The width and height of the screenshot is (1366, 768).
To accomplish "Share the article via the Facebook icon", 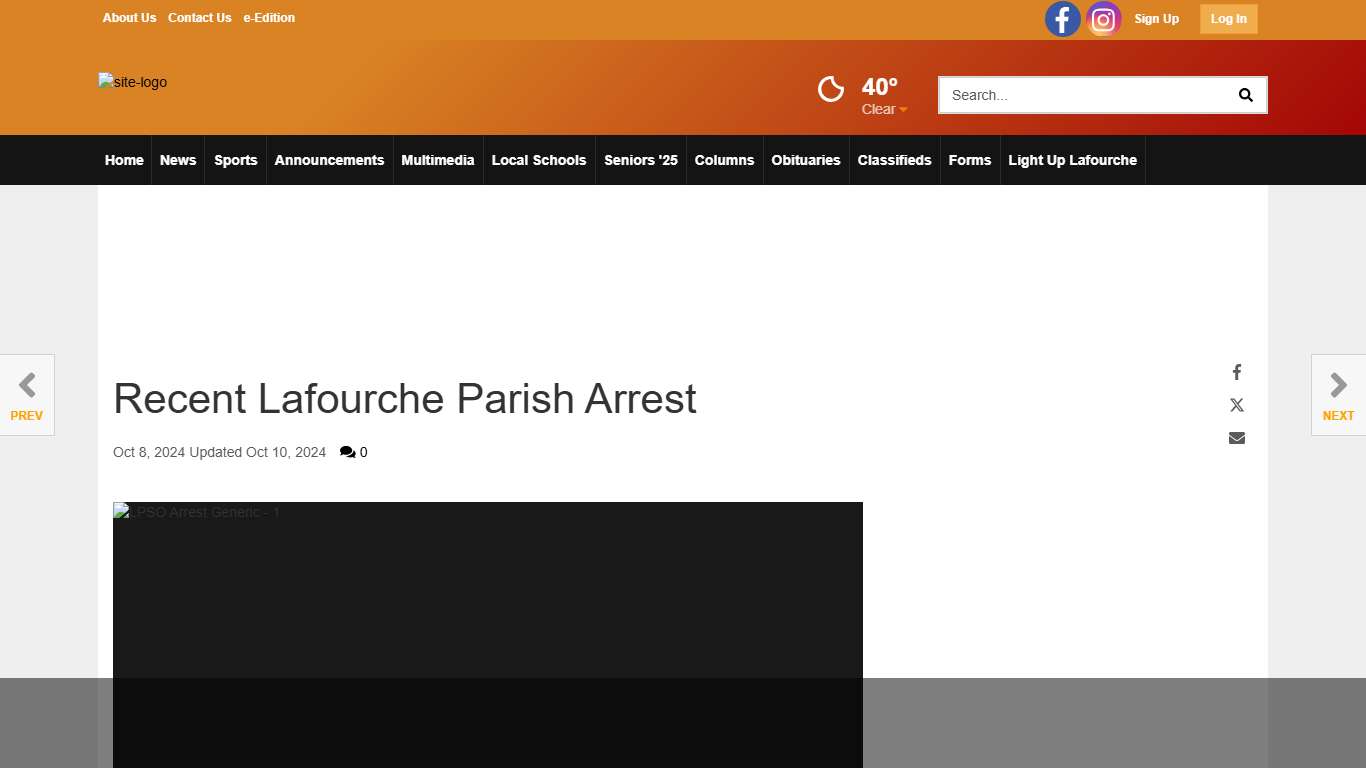I will 1237,371.
